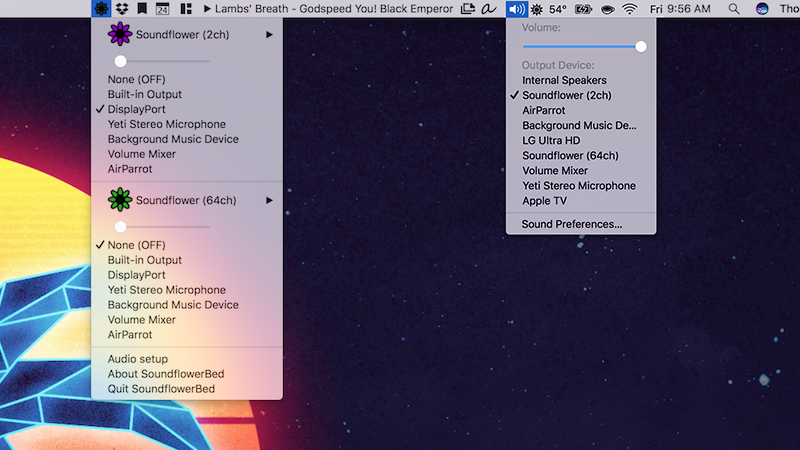Click the Soundflower (64ch) volume slider knob
The image size is (800, 450).
click(x=120, y=227)
